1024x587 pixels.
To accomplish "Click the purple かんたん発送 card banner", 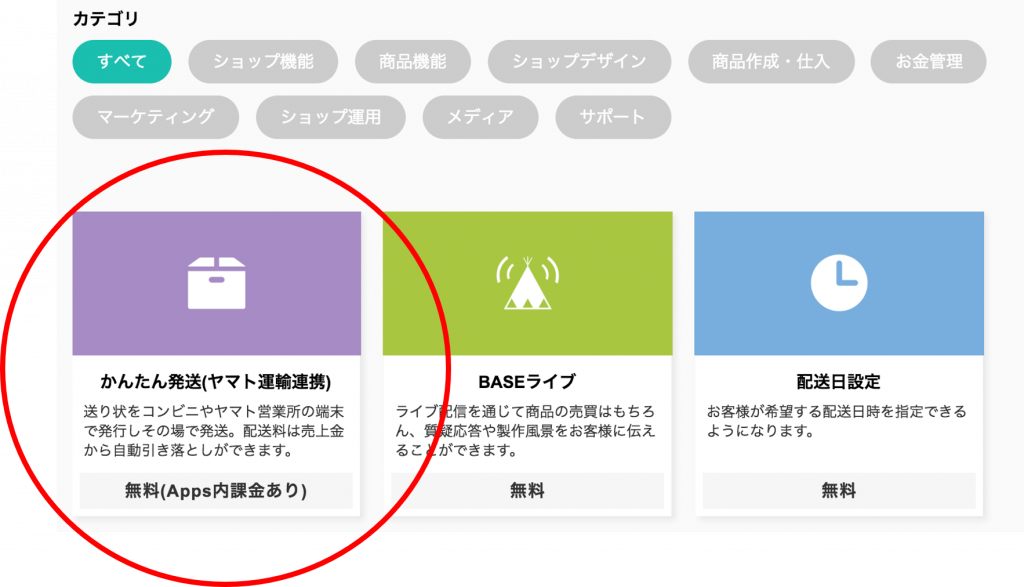I will point(216,283).
